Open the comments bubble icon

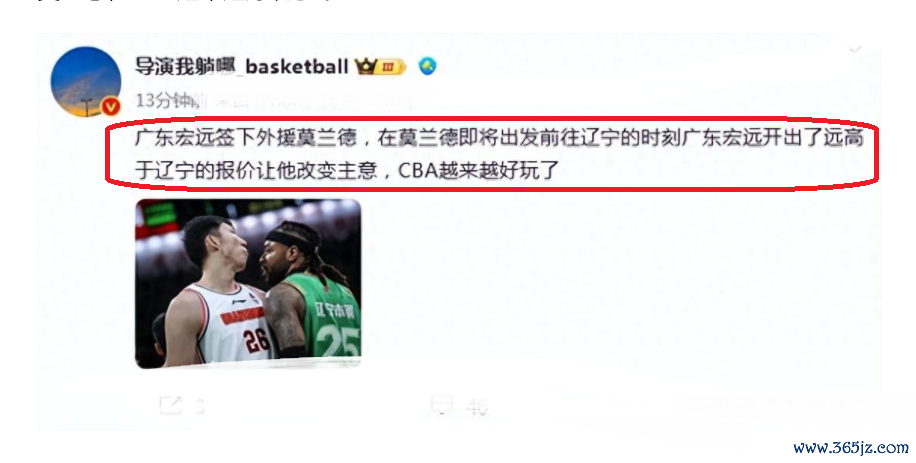click(x=441, y=404)
